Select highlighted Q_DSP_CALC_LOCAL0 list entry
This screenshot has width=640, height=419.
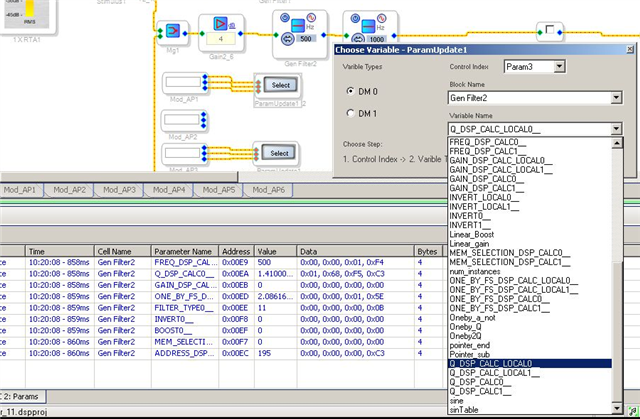coord(530,364)
